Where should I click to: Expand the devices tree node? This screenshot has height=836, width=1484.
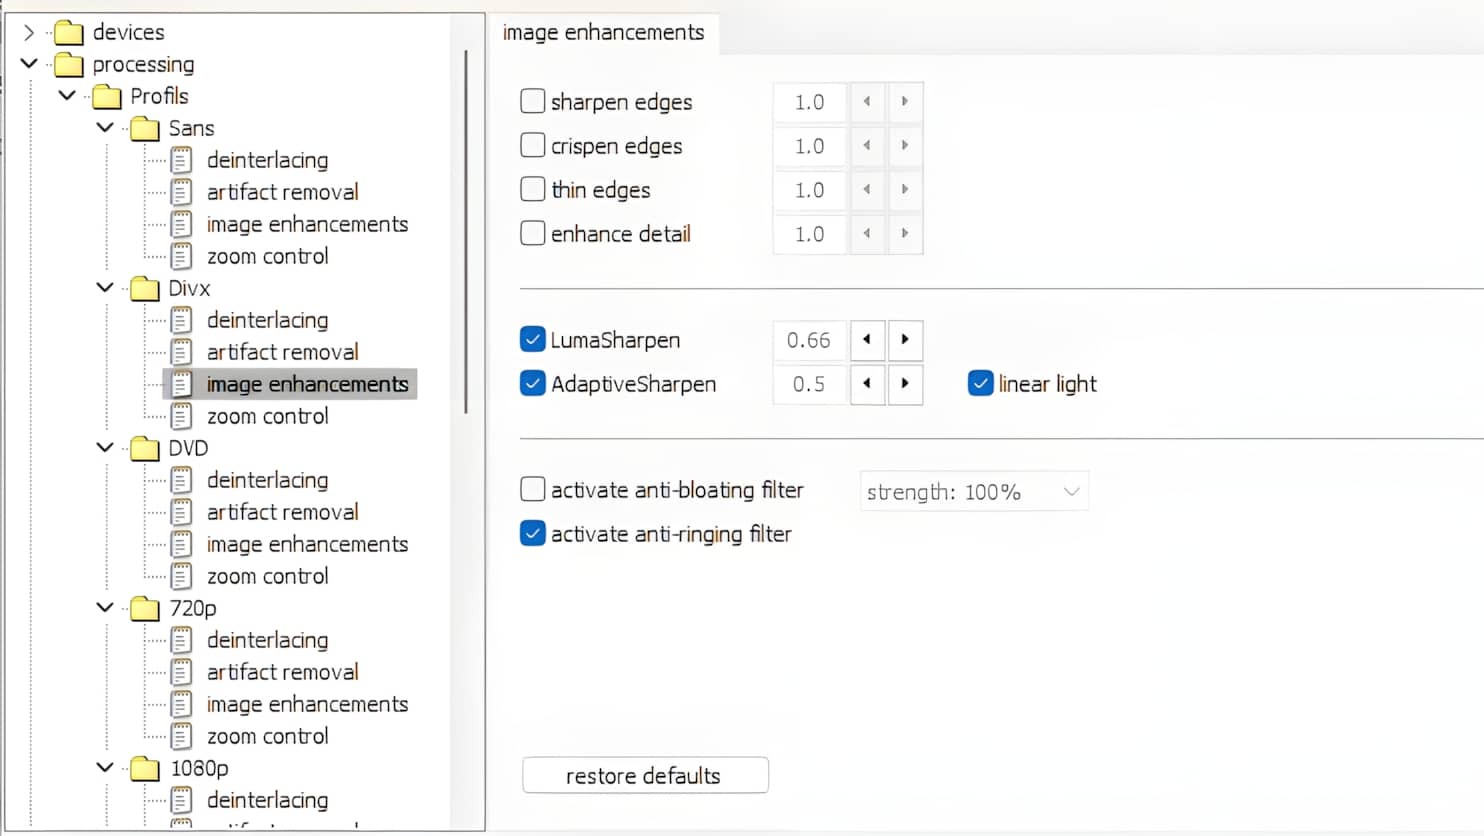(29, 33)
